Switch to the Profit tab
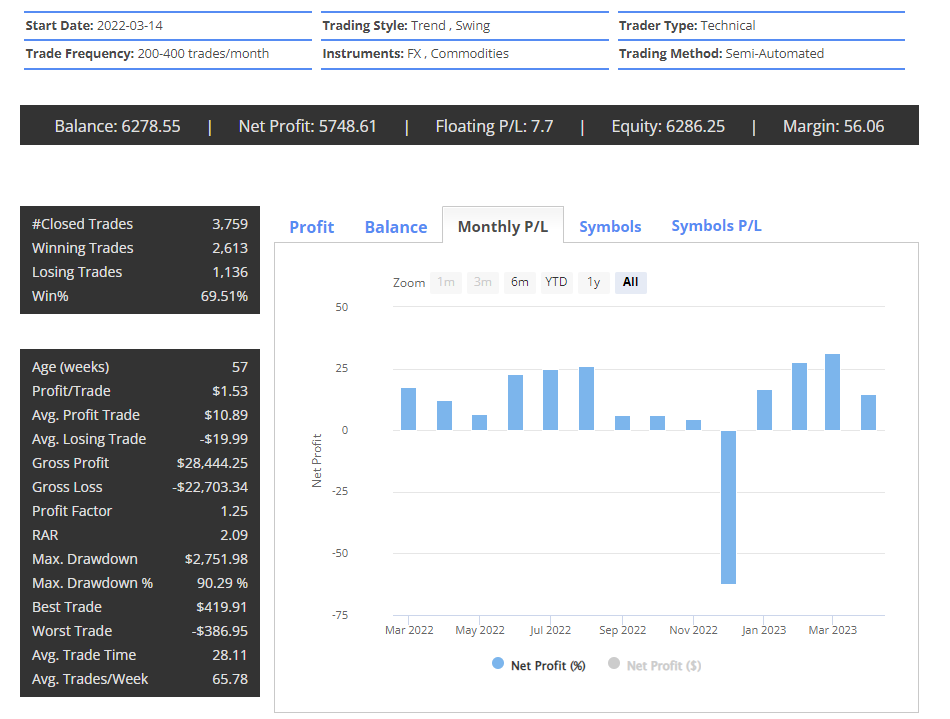 (x=311, y=227)
